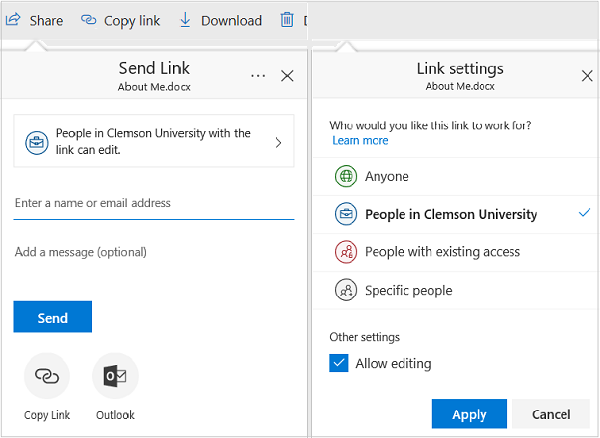Image resolution: width=600 pixels, height=438 pixels.
Task: Click the Cancel button
Action: point(551,414)
